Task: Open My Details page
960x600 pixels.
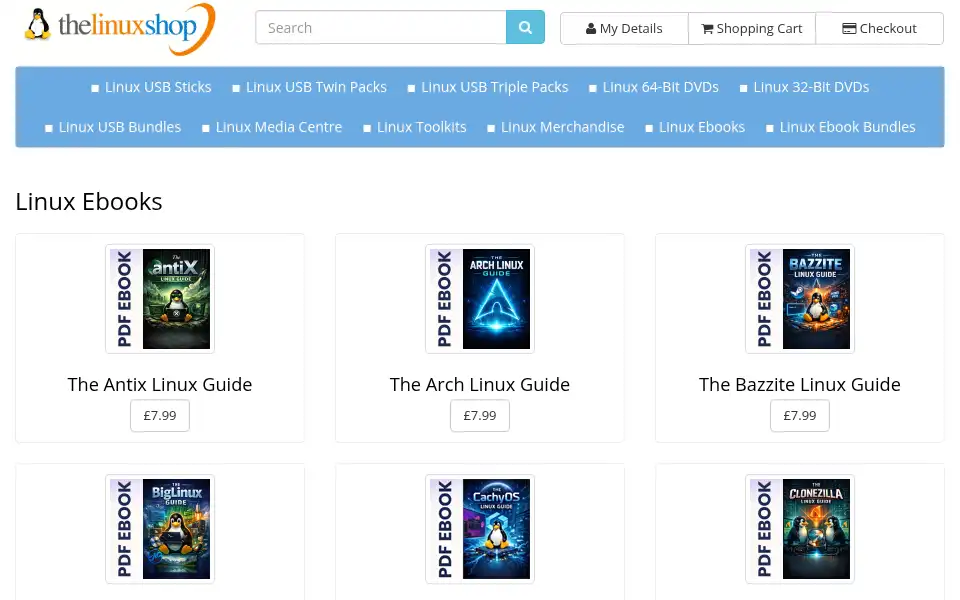Action: pyautogui.click(x=624, y=29)
